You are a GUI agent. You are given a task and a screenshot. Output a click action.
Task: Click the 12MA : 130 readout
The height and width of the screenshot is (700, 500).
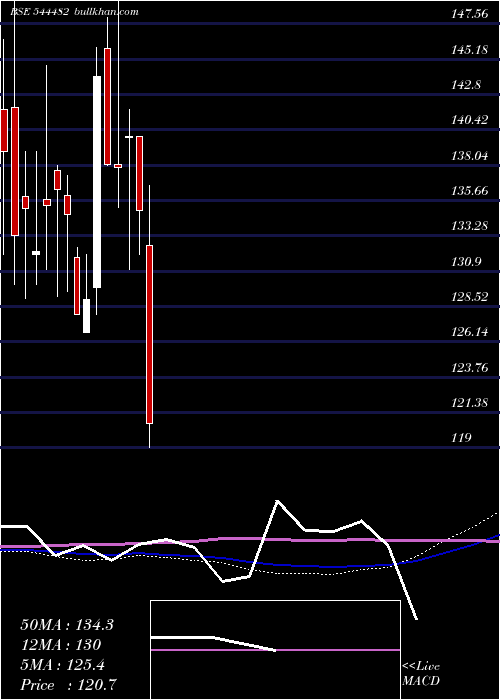click(x=61, y=645)
